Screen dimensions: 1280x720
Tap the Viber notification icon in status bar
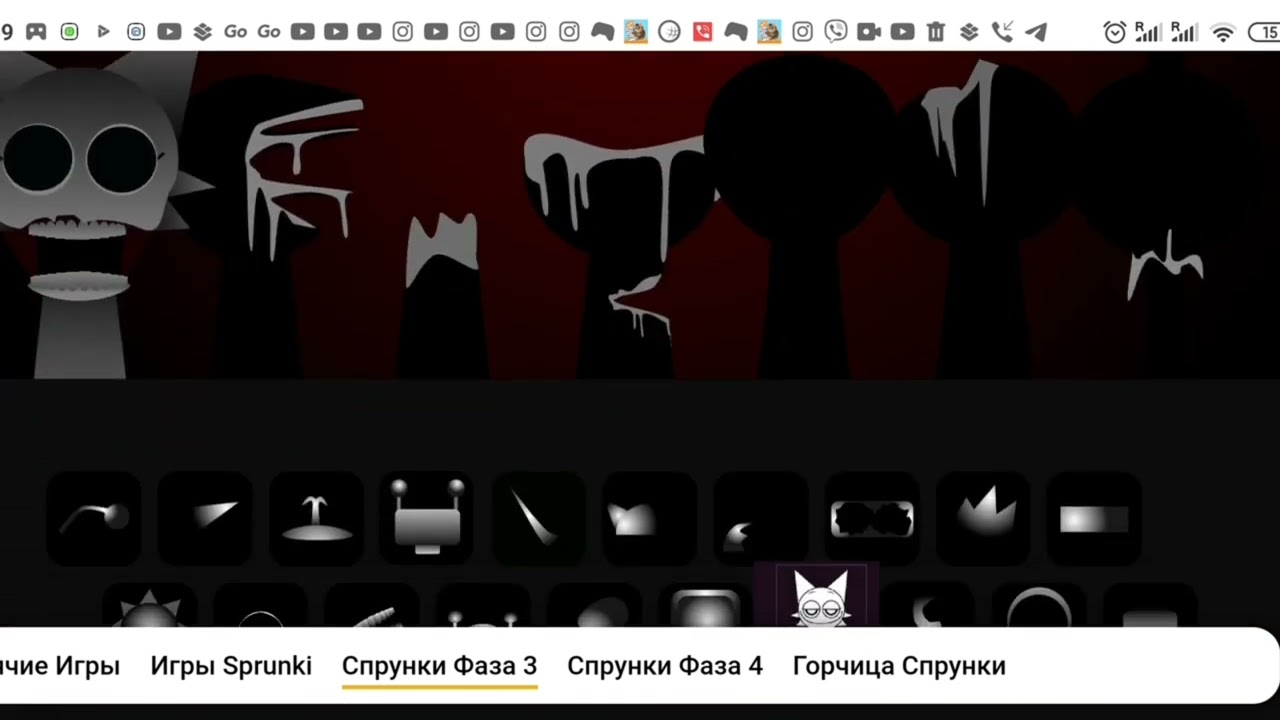pyautogui.click(x=836, y=32)
